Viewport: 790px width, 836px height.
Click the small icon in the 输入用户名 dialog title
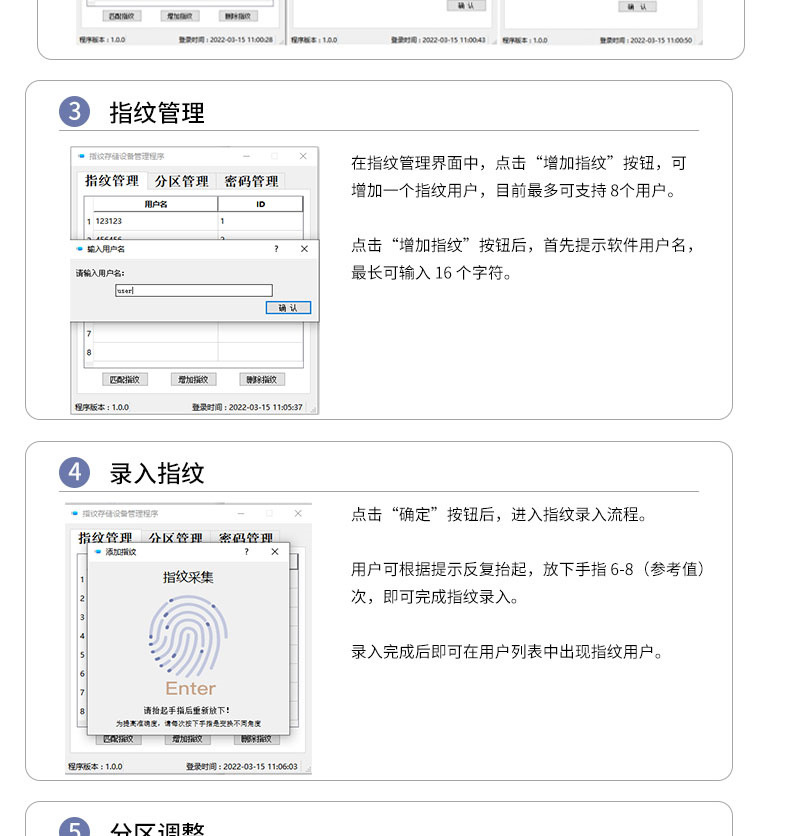pos(80,249)
